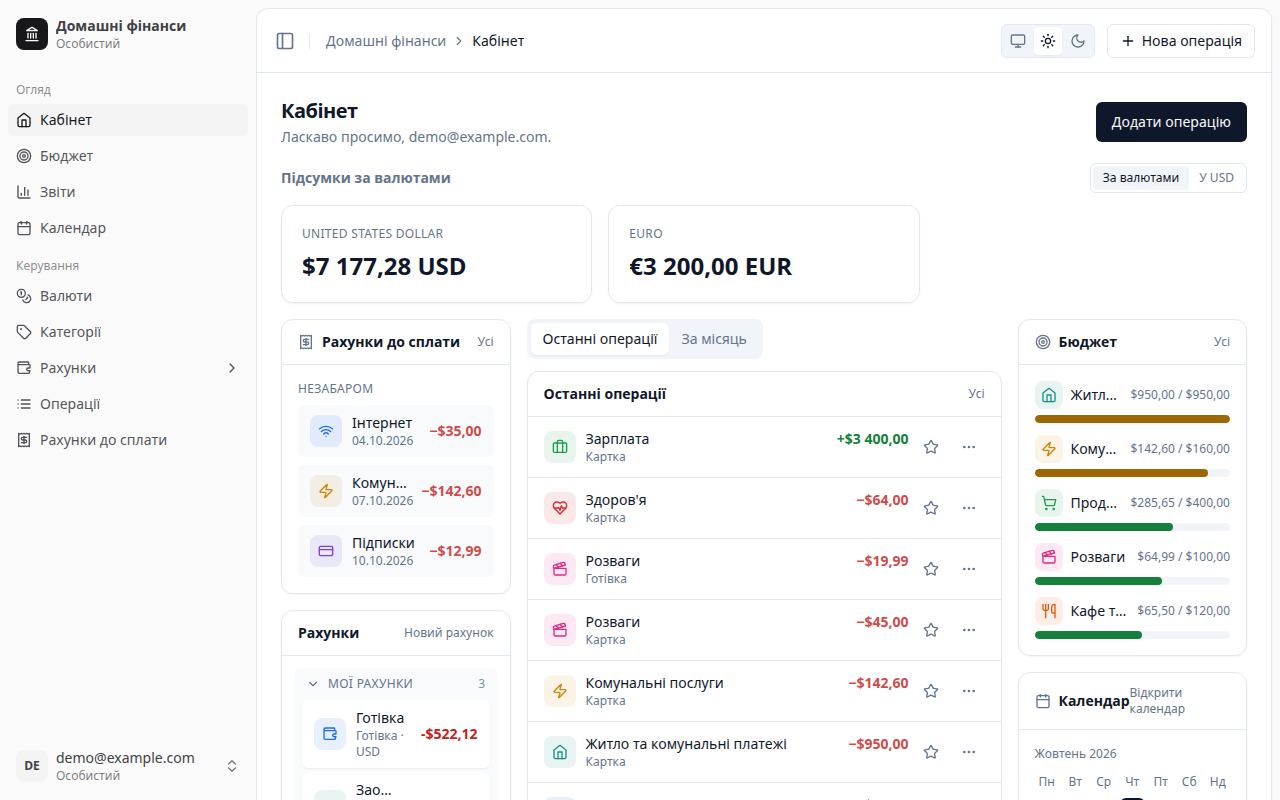Viewport: 1280px width, 800px height.
Task: Click the fork icon for Кафе budget
Action: 1049,611
